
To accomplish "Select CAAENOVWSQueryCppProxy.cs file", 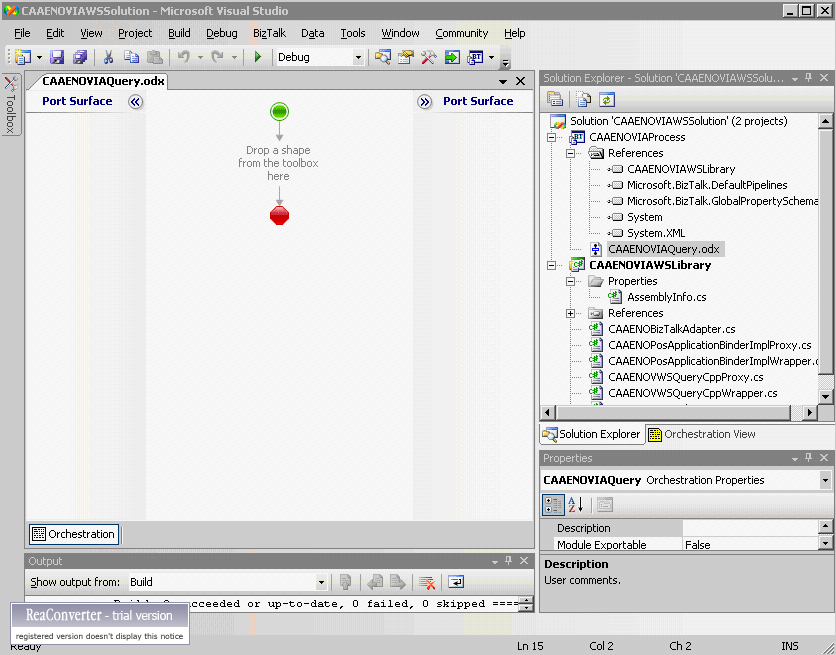I will tap(686, 377).
